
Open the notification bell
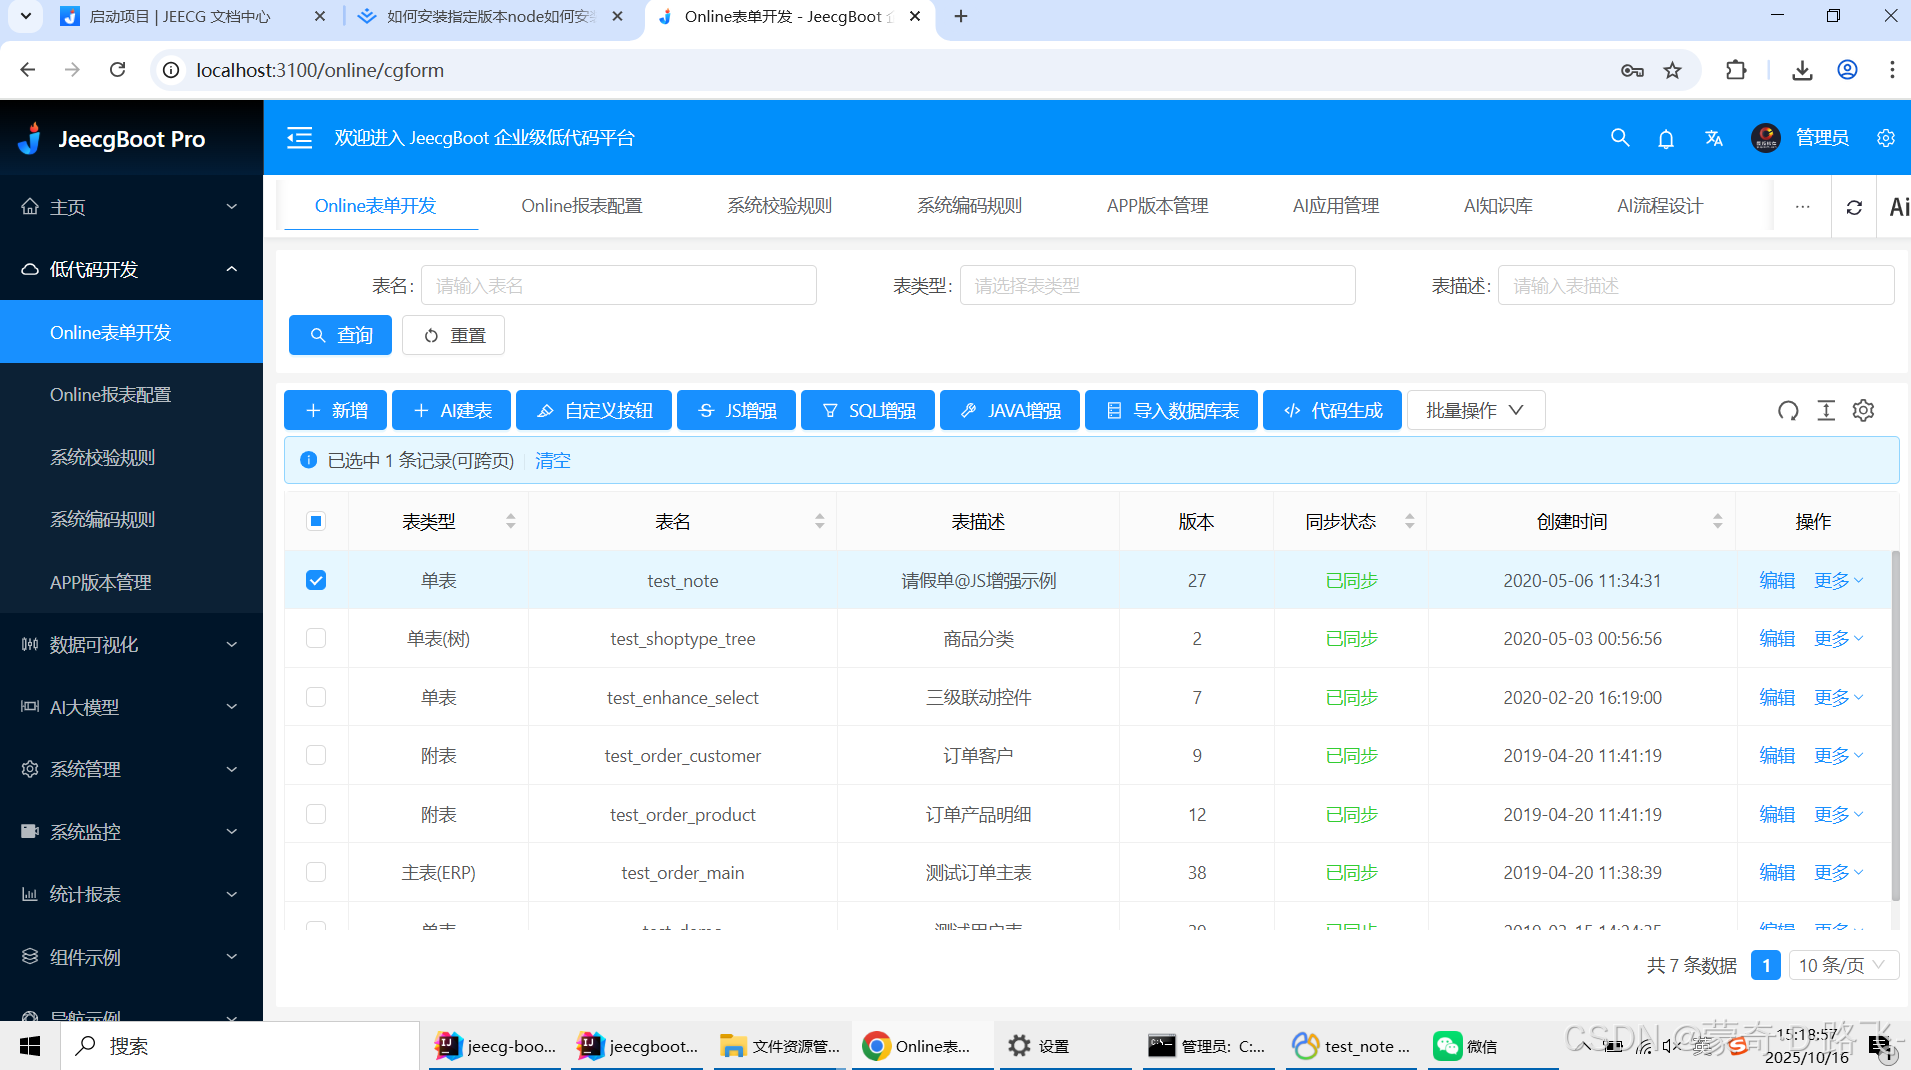click(1666, 138)
